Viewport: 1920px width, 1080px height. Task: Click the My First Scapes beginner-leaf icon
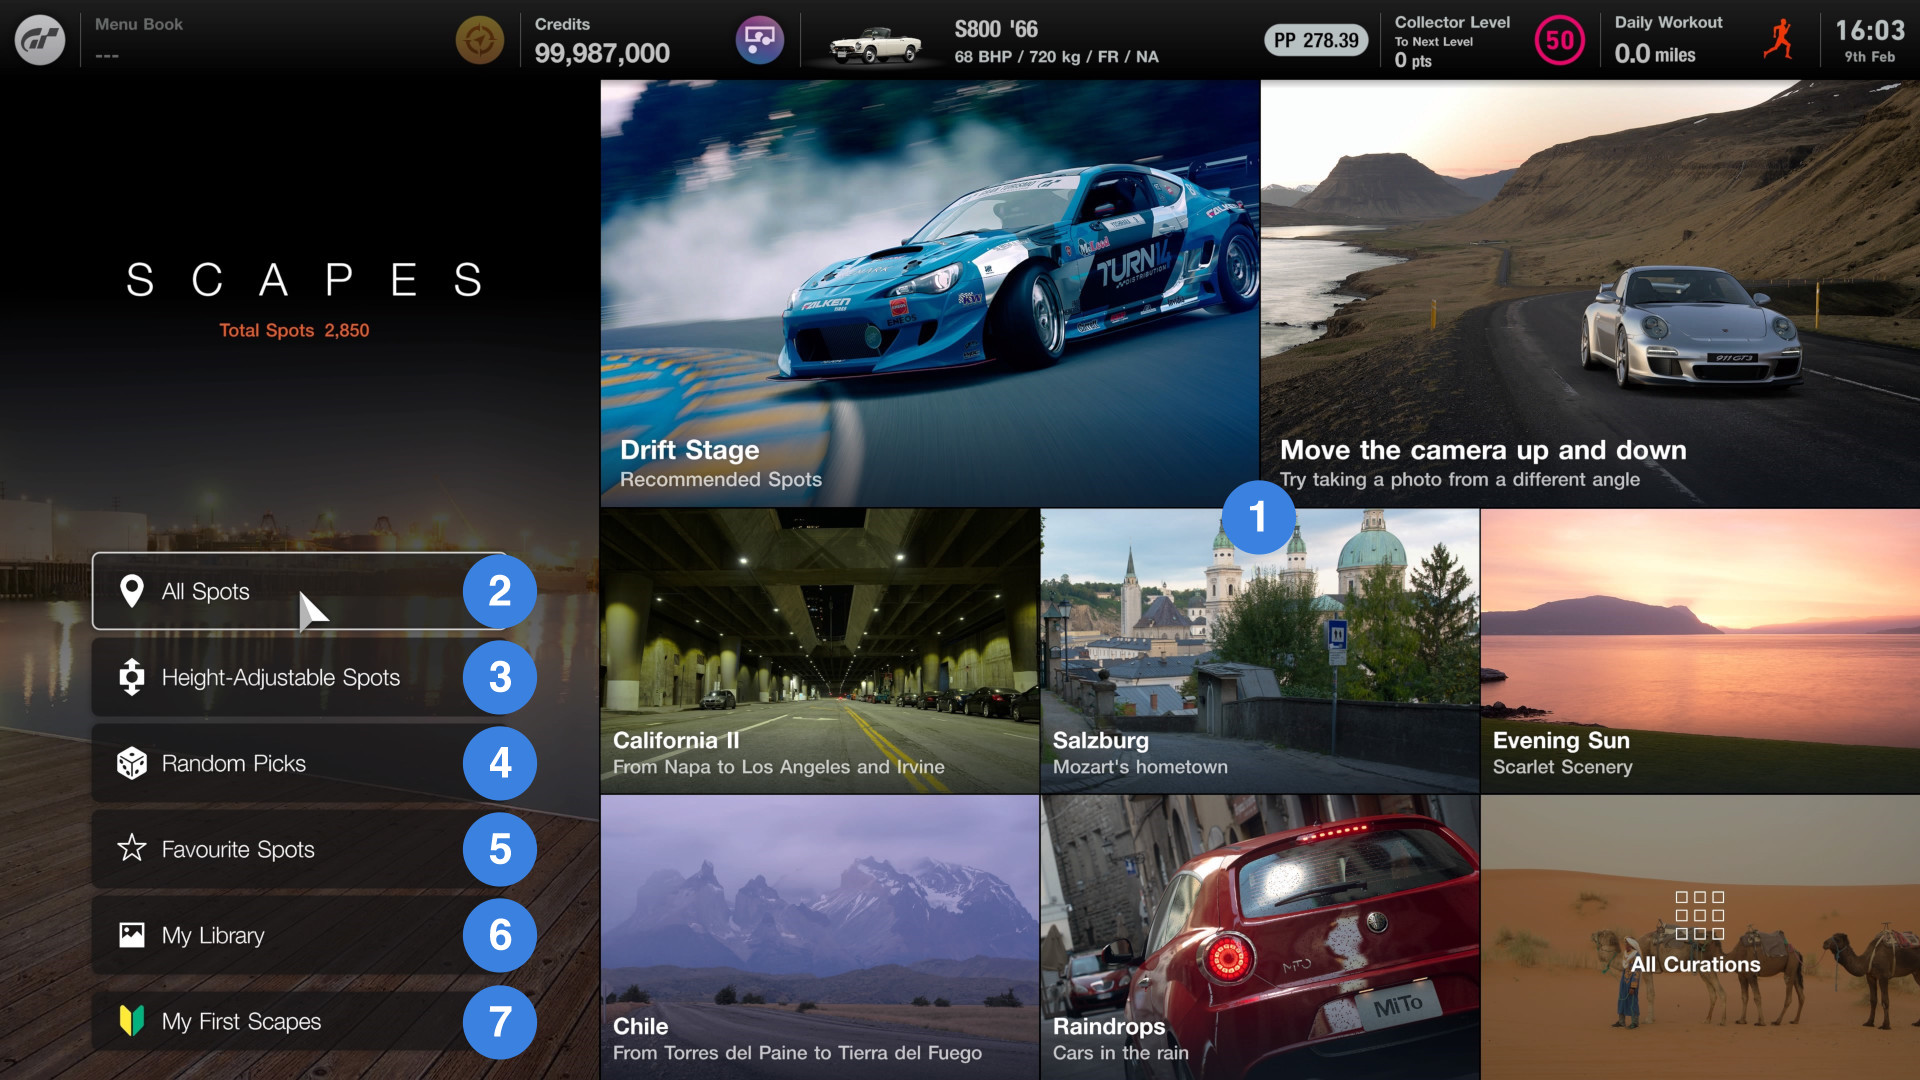(131, 1021)
